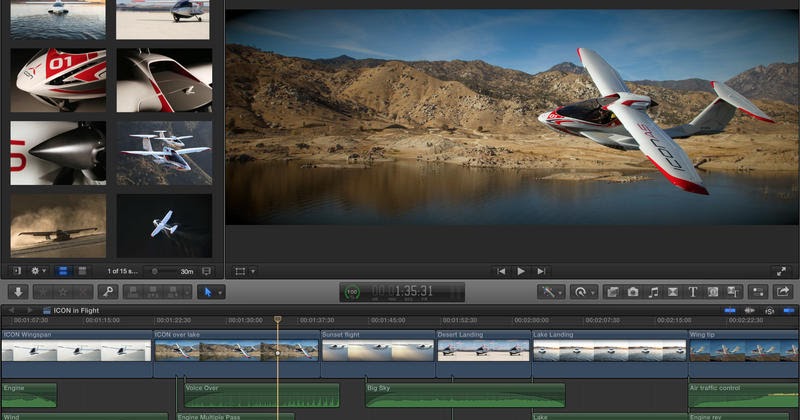Click the Insert edit button
This screenshot has height=420, width=800.
click(x=153, y=292)
